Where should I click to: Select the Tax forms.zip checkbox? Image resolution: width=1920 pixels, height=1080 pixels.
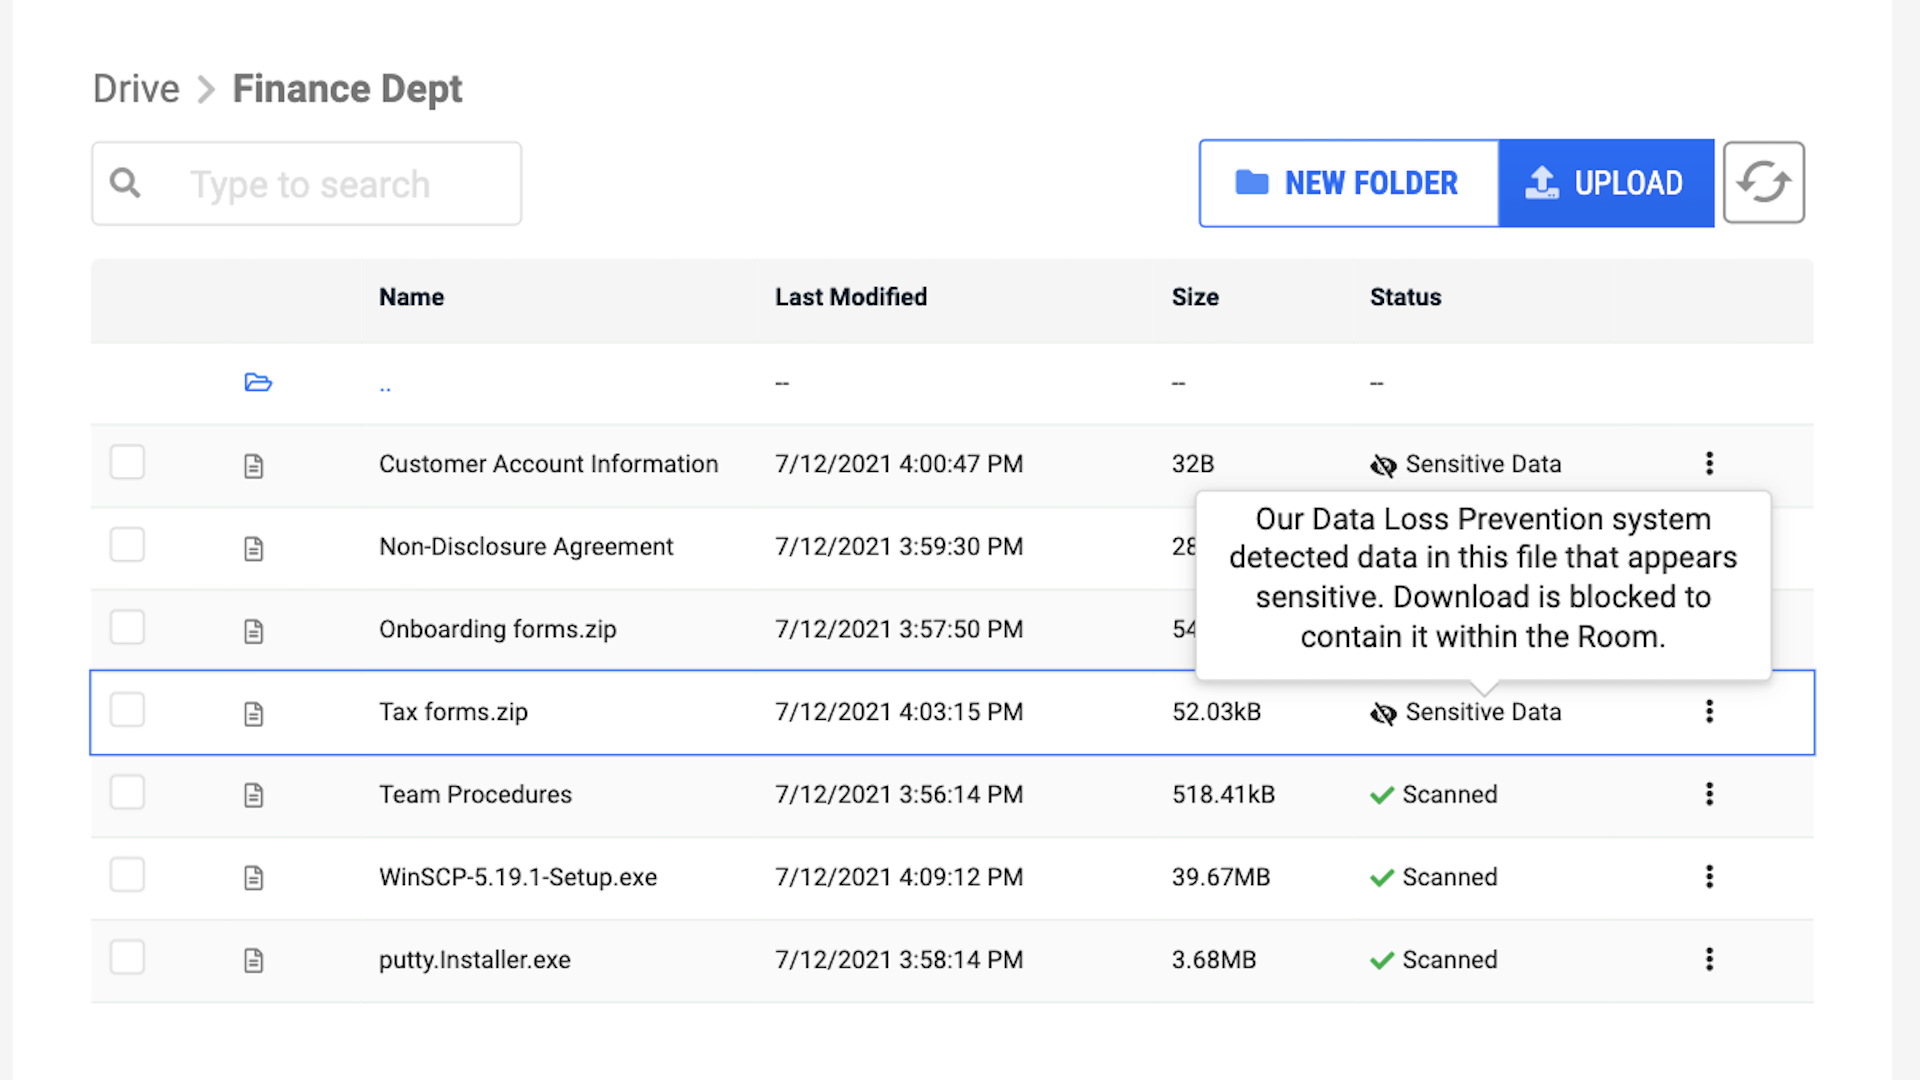click(127, 710)
